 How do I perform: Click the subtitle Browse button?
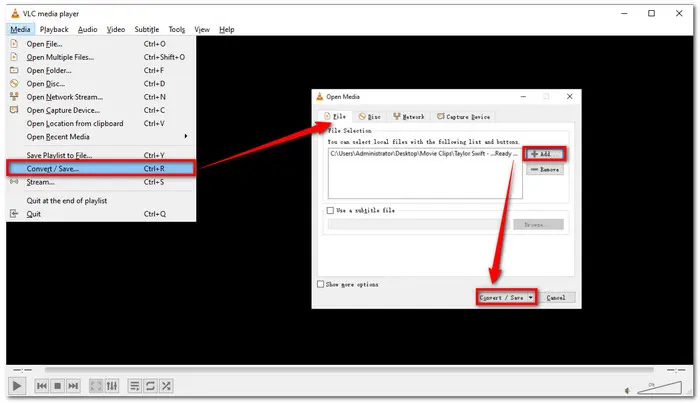538,224
